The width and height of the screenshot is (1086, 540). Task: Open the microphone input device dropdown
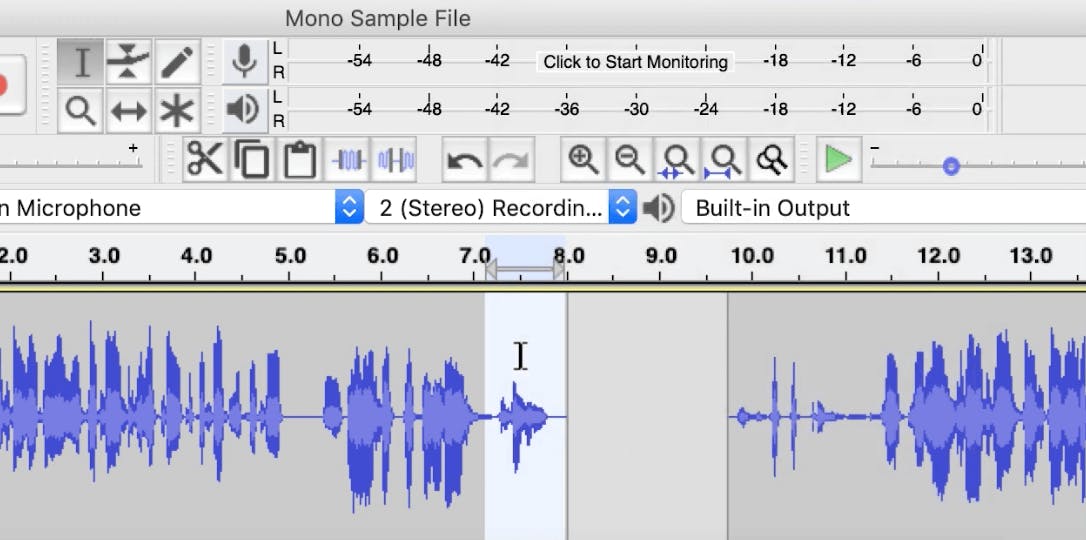(x=348, y=208)
